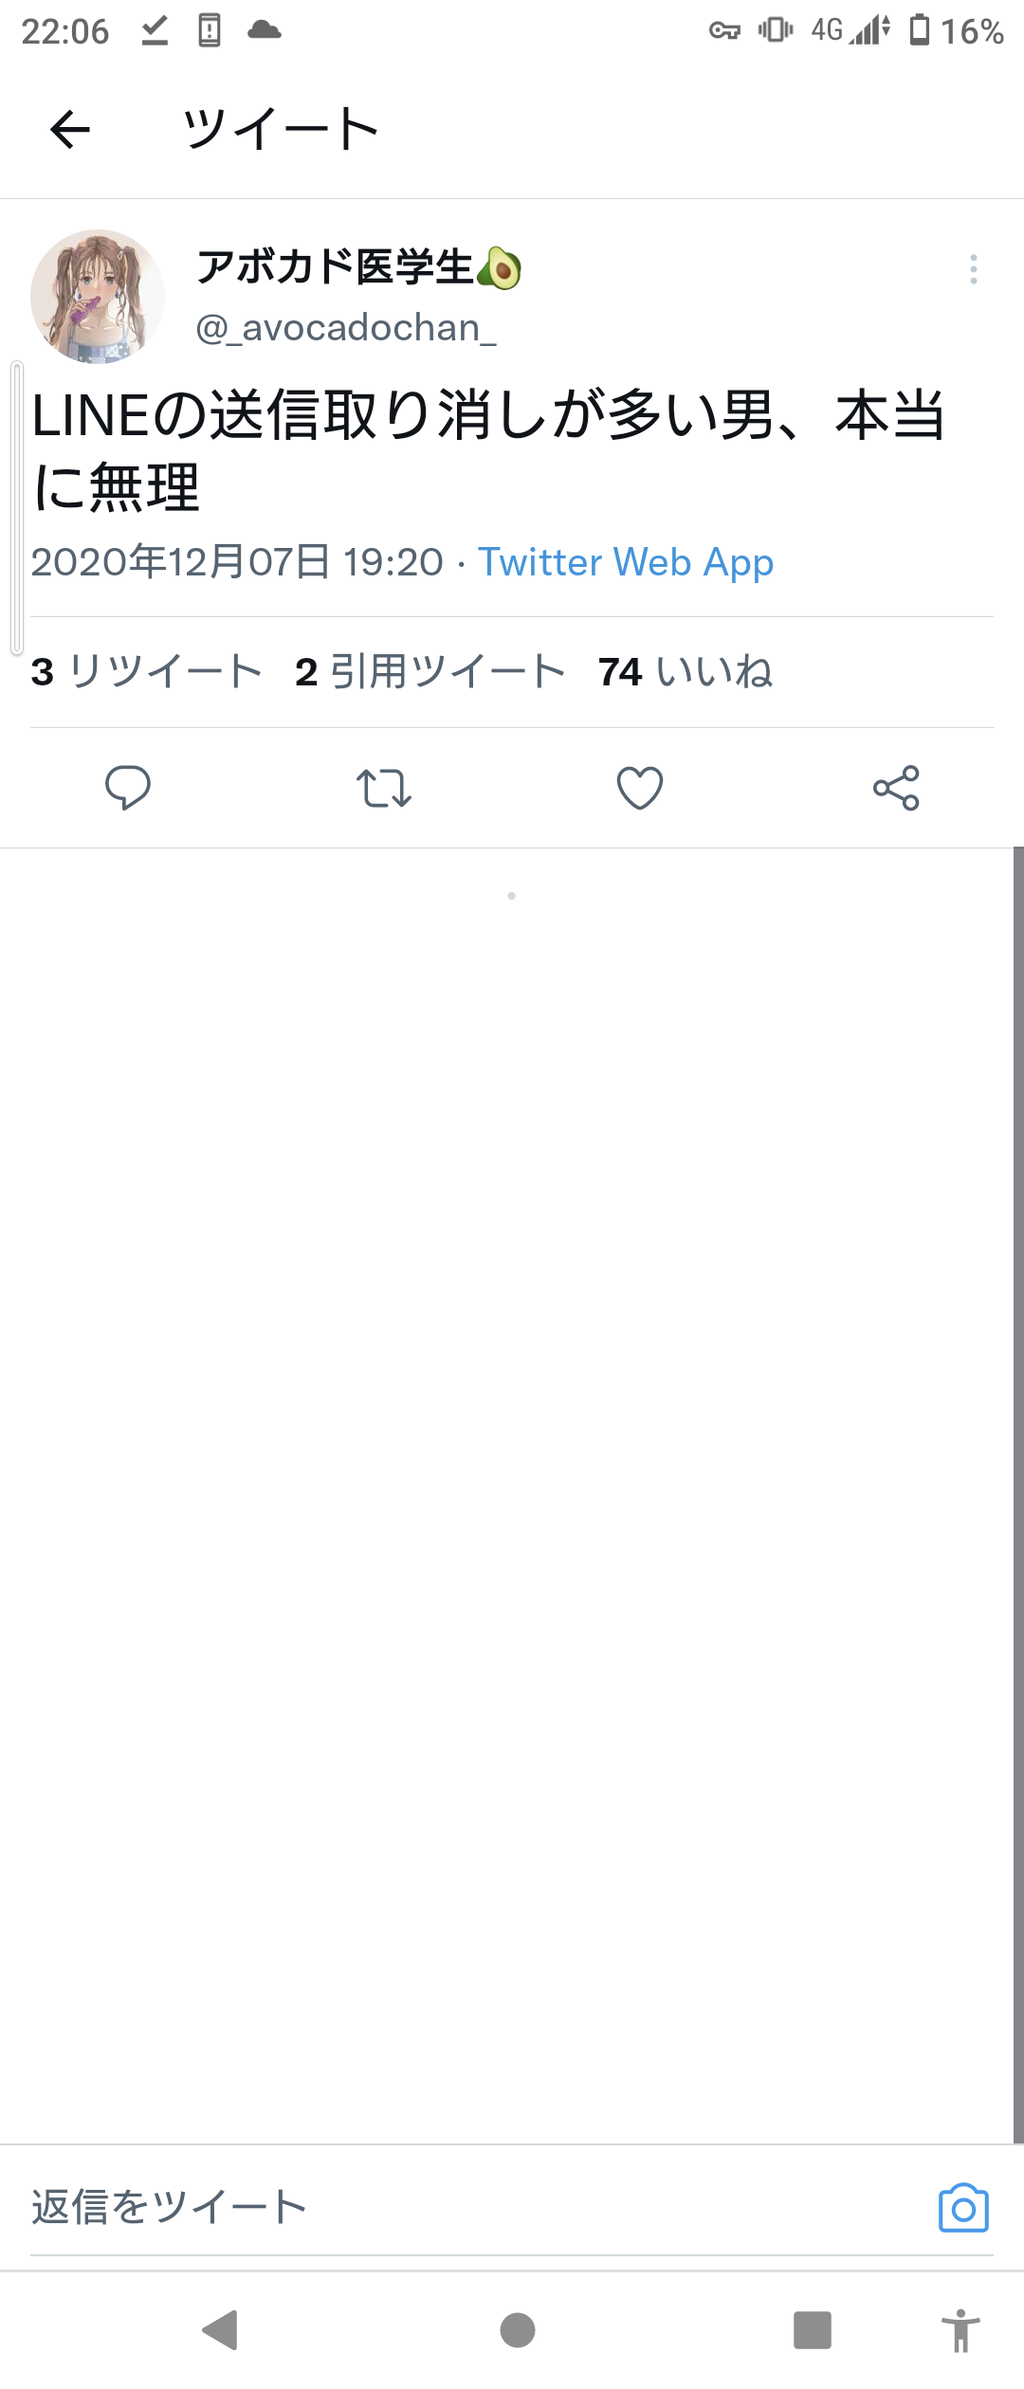Screen dimensions: 1024x2389
Task: Like the tweet with heart icon
Action: pyautogui.click(x=640, y=788)
